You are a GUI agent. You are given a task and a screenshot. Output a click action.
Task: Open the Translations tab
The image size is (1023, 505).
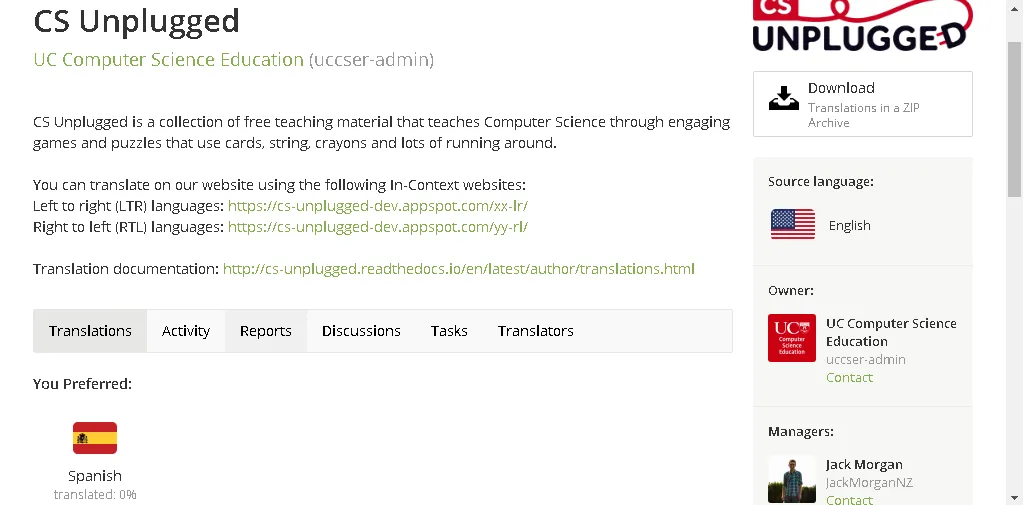pyautogui.click(x=90, y=331)
